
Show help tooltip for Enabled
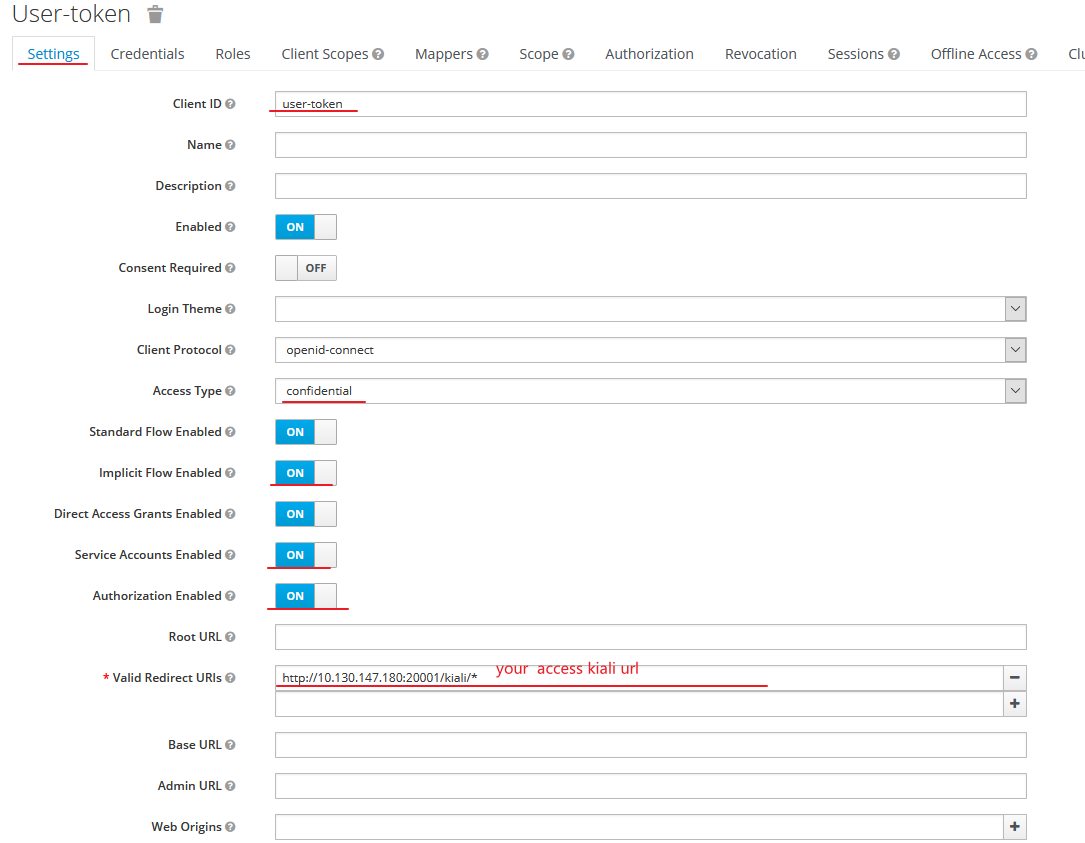coord(230,227)
